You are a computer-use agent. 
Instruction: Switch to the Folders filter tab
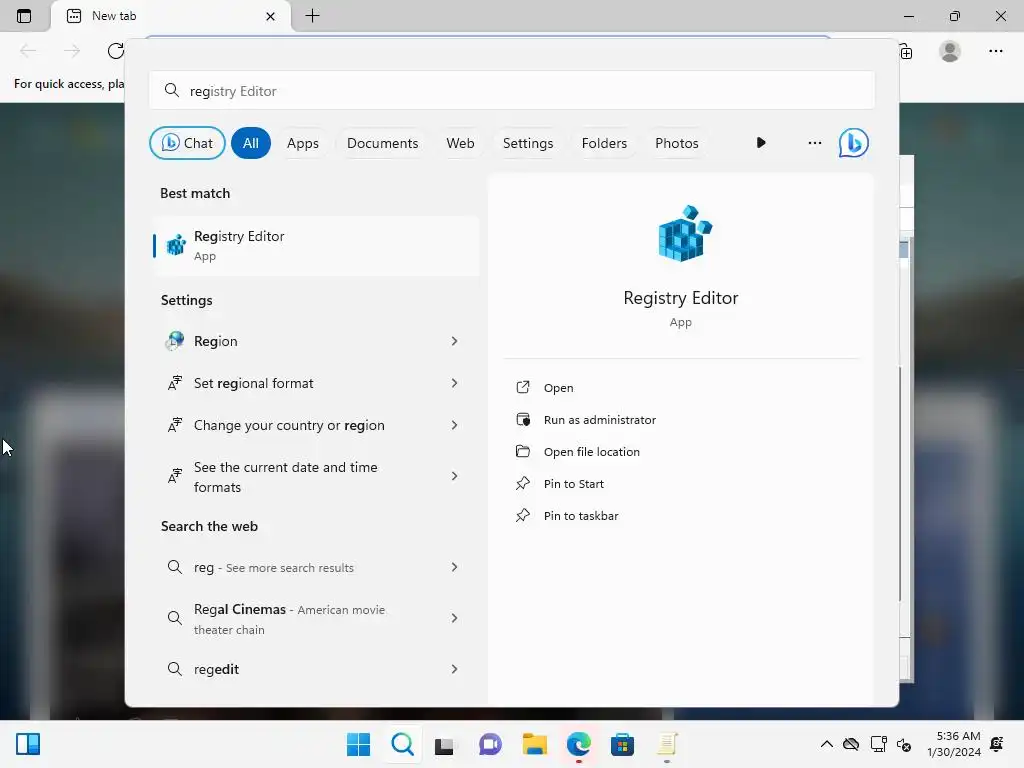pos(604,143)
